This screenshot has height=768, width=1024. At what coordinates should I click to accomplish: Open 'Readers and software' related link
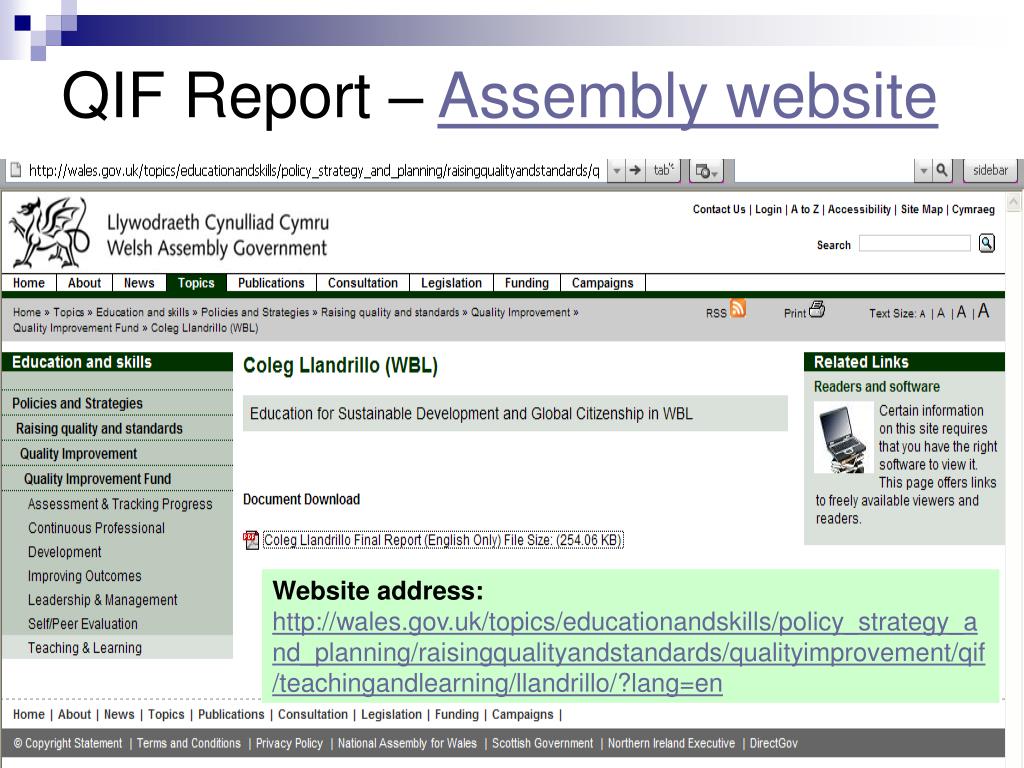876,387
